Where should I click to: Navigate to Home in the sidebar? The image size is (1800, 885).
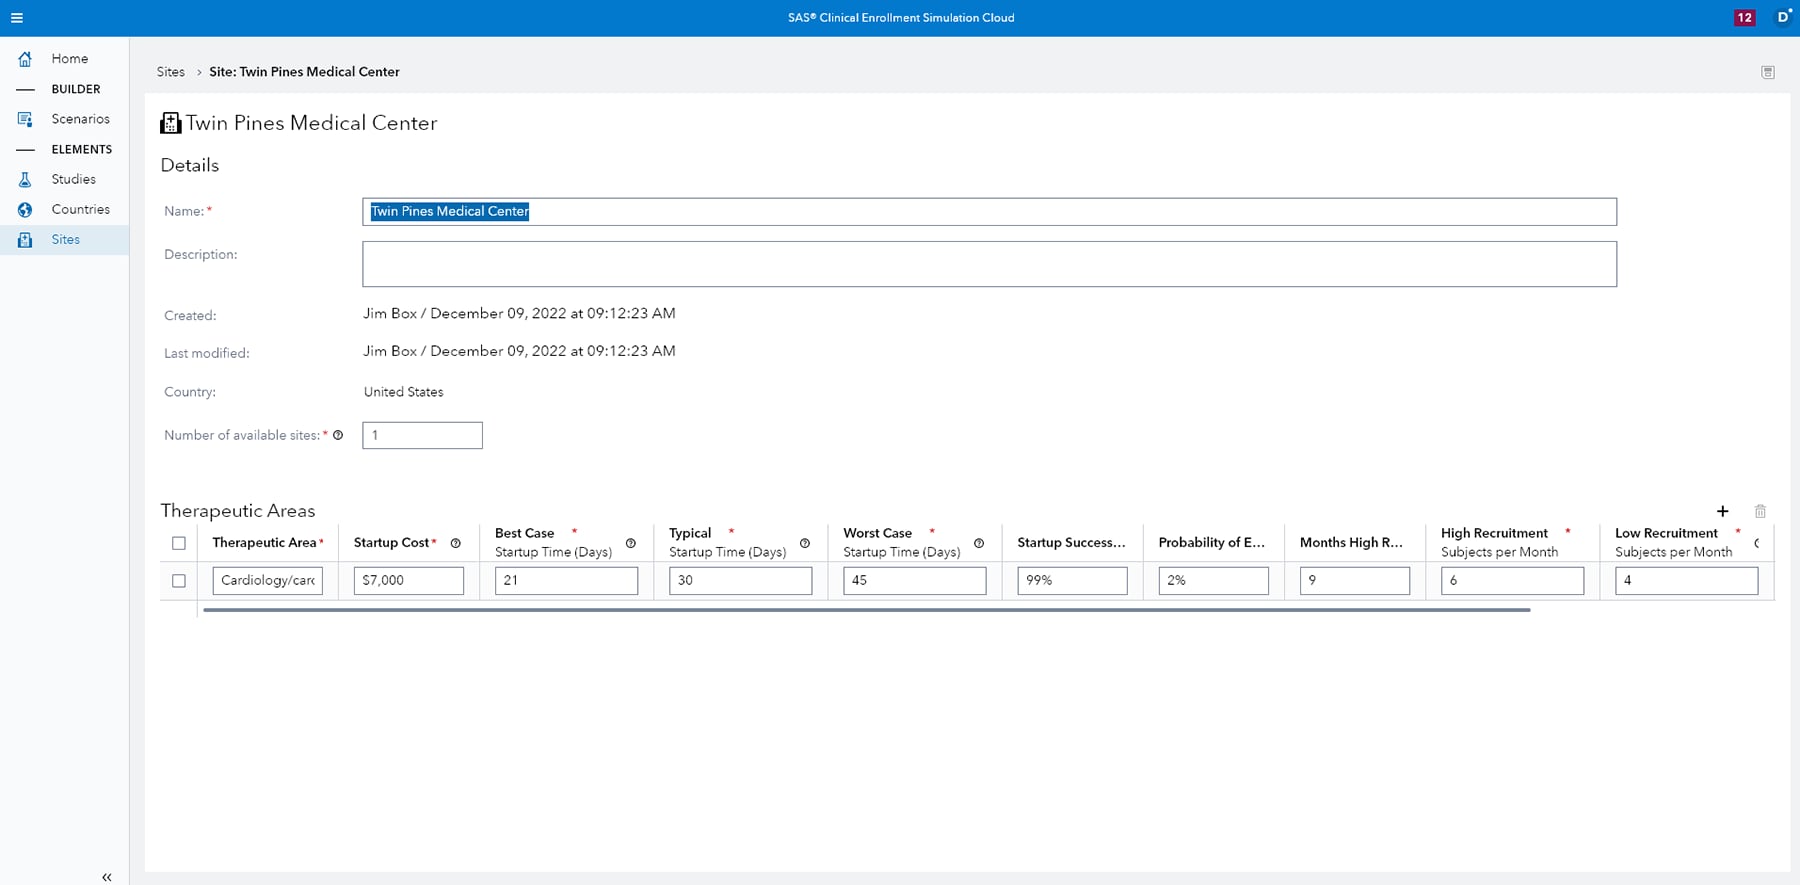click(69, 59)
